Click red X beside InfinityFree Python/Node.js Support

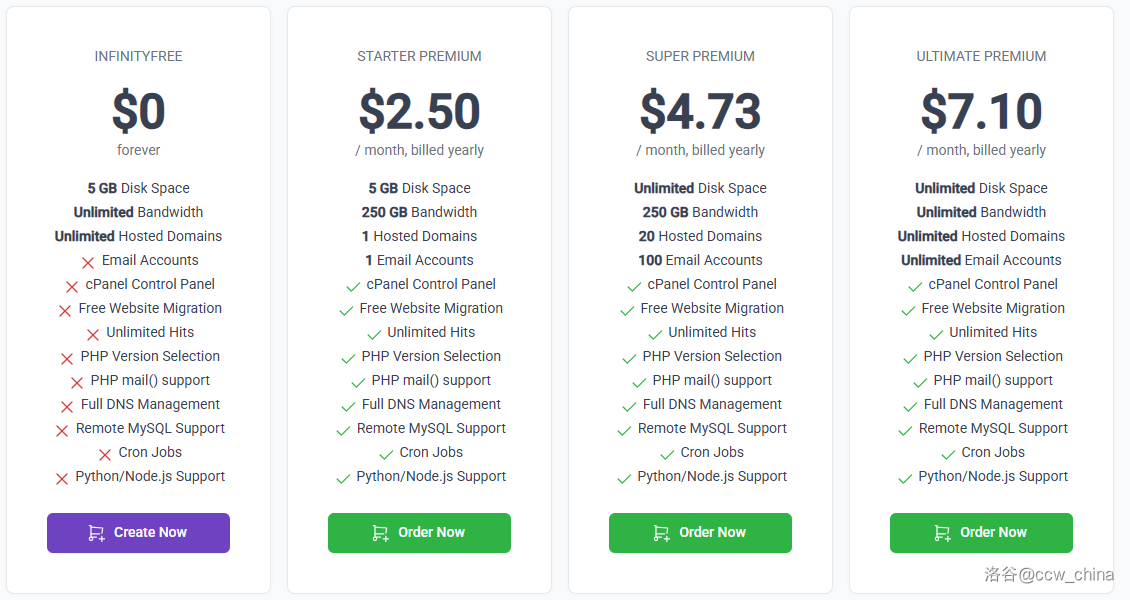pyautogui.click(x=62, y=478)
